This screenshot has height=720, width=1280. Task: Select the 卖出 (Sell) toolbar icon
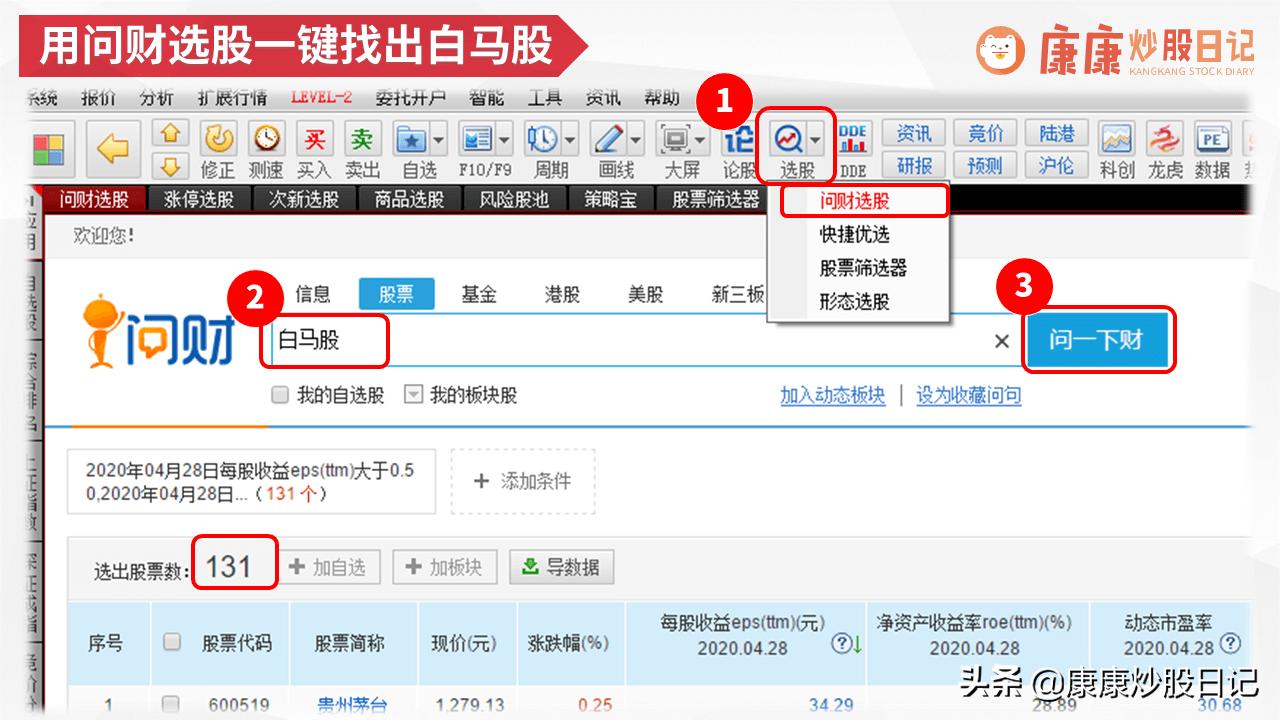click(363, 140)
